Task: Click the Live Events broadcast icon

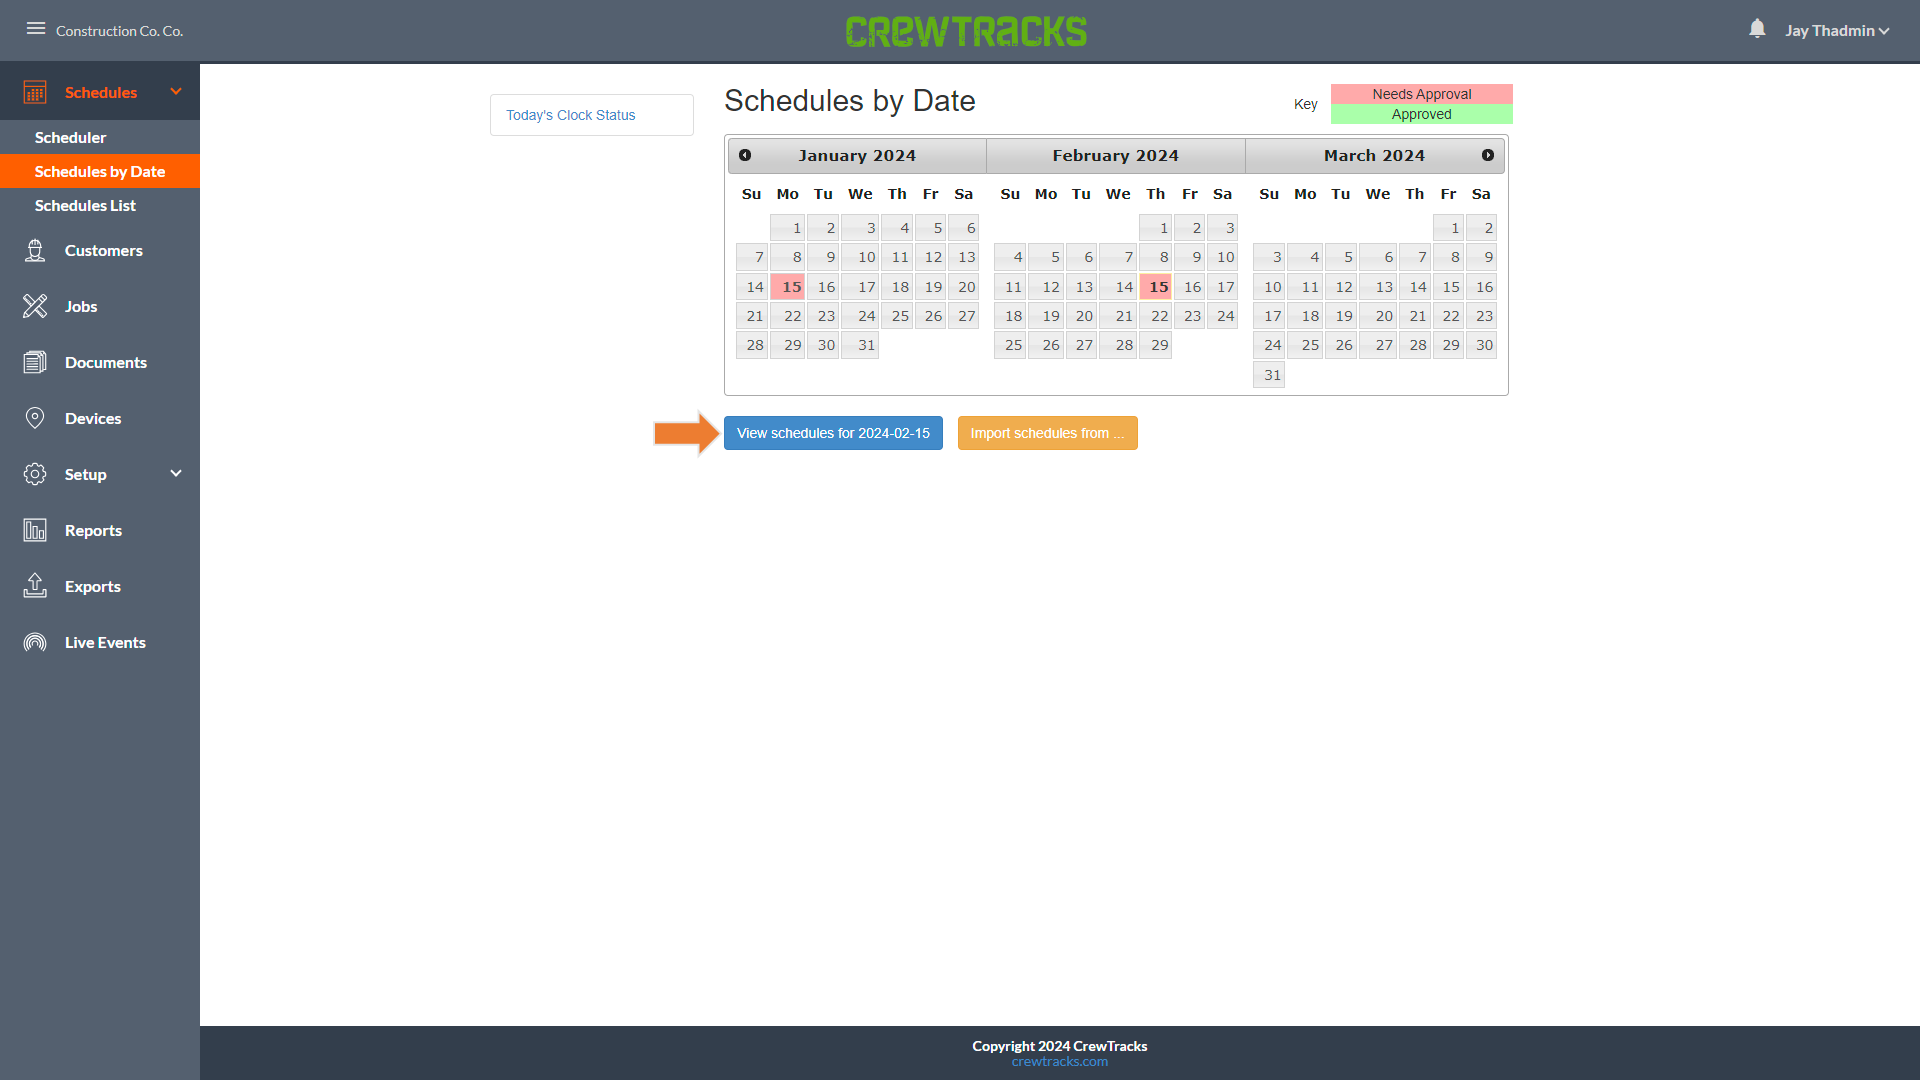Action: pyautogui.click(x=35, y=643)
